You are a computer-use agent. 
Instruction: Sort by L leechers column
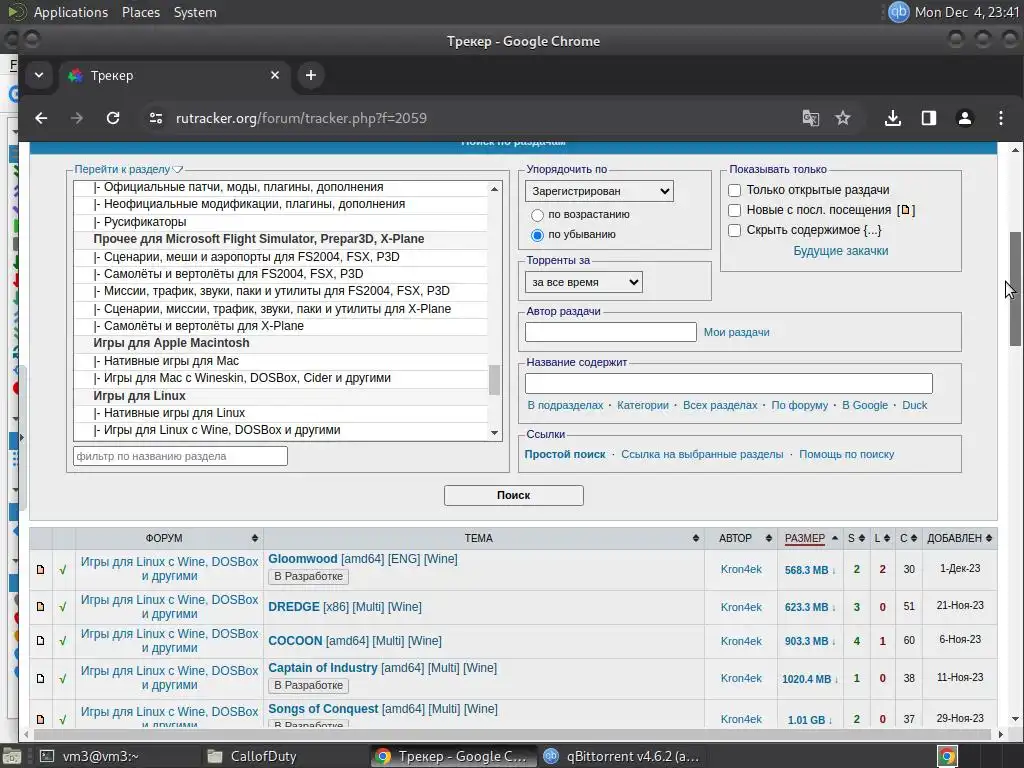pyautogui.click(x=882, y=538)
